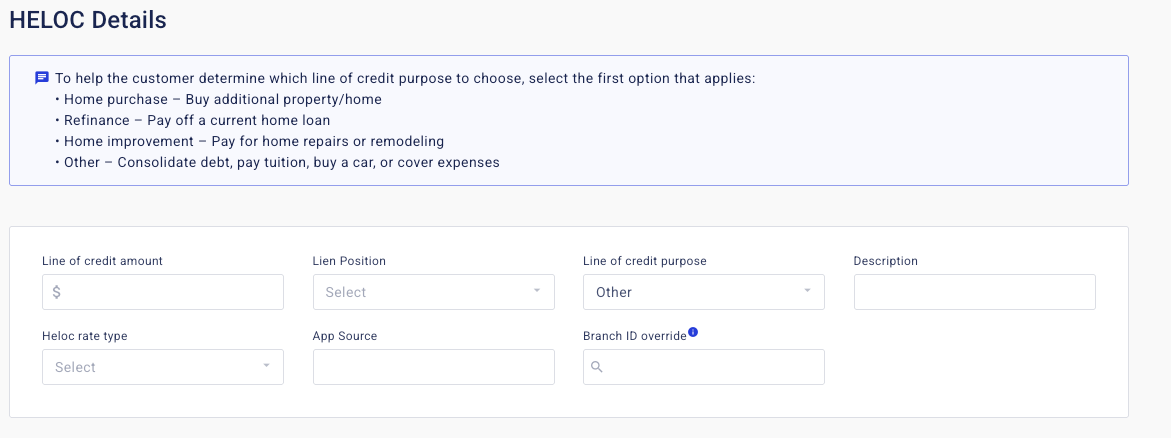Click the Branch ID override search field
The width and height of the screenshot is (1171, 438).
coord(712,367)
